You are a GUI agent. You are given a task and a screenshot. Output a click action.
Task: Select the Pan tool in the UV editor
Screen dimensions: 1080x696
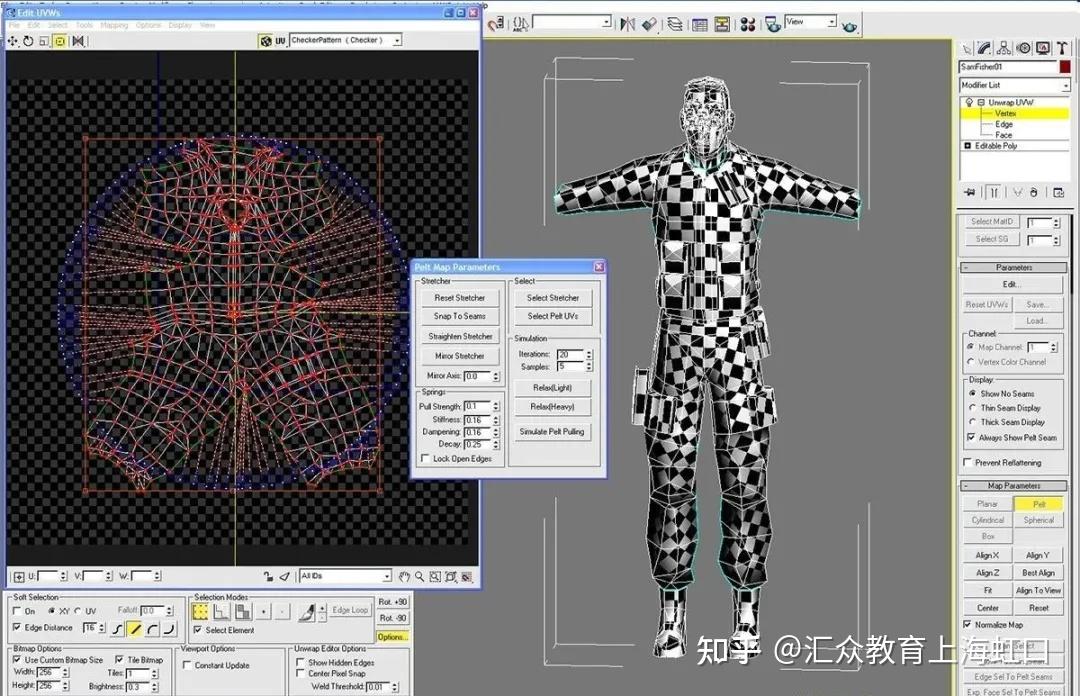point(404,575)
